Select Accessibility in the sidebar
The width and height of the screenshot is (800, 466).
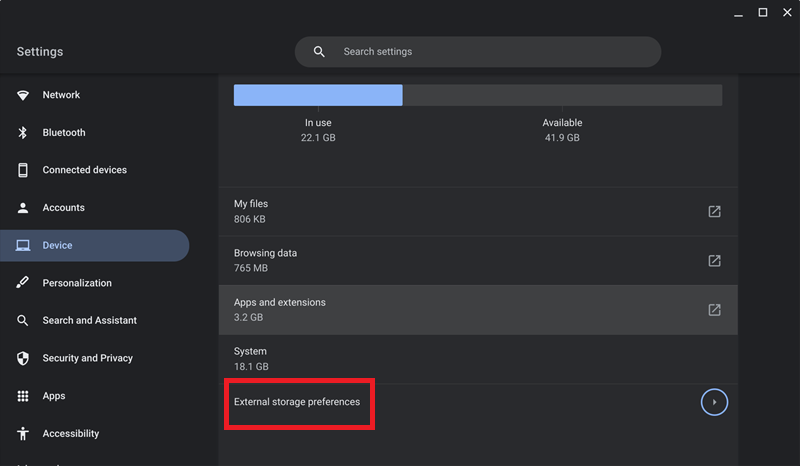point(71,434)
